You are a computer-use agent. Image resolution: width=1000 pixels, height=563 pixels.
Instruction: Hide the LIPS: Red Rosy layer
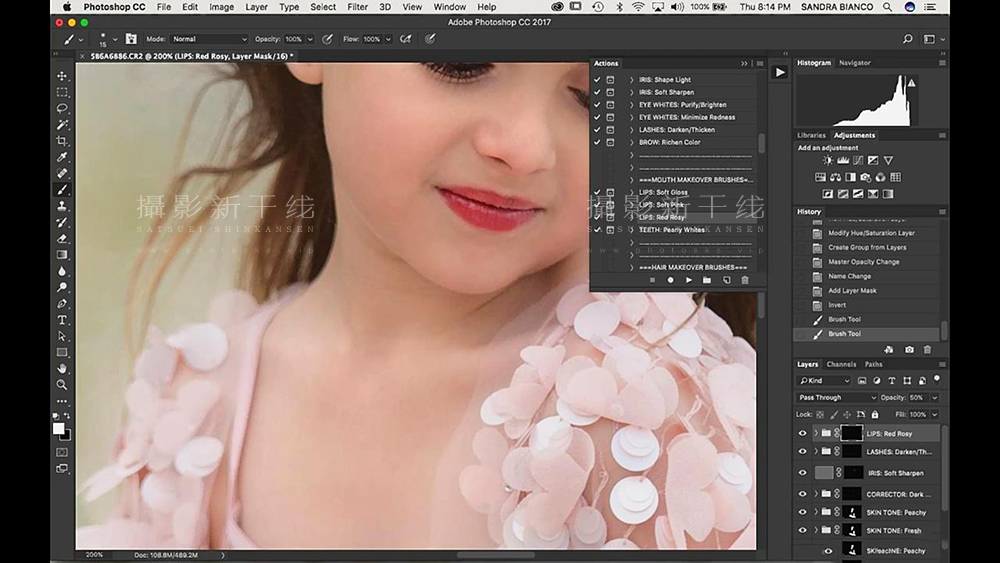[802, 434]
